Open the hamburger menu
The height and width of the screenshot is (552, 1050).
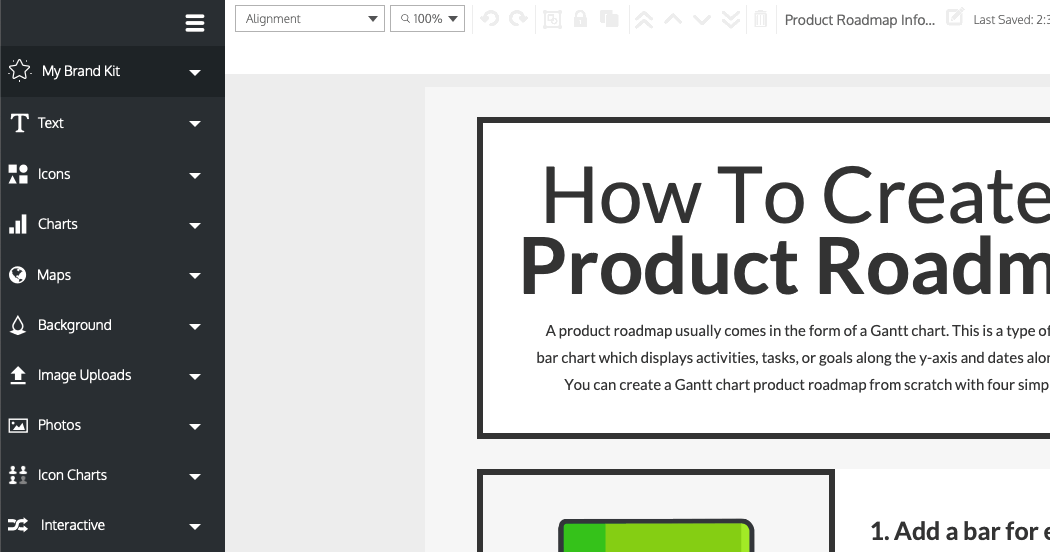click(195, 23)
